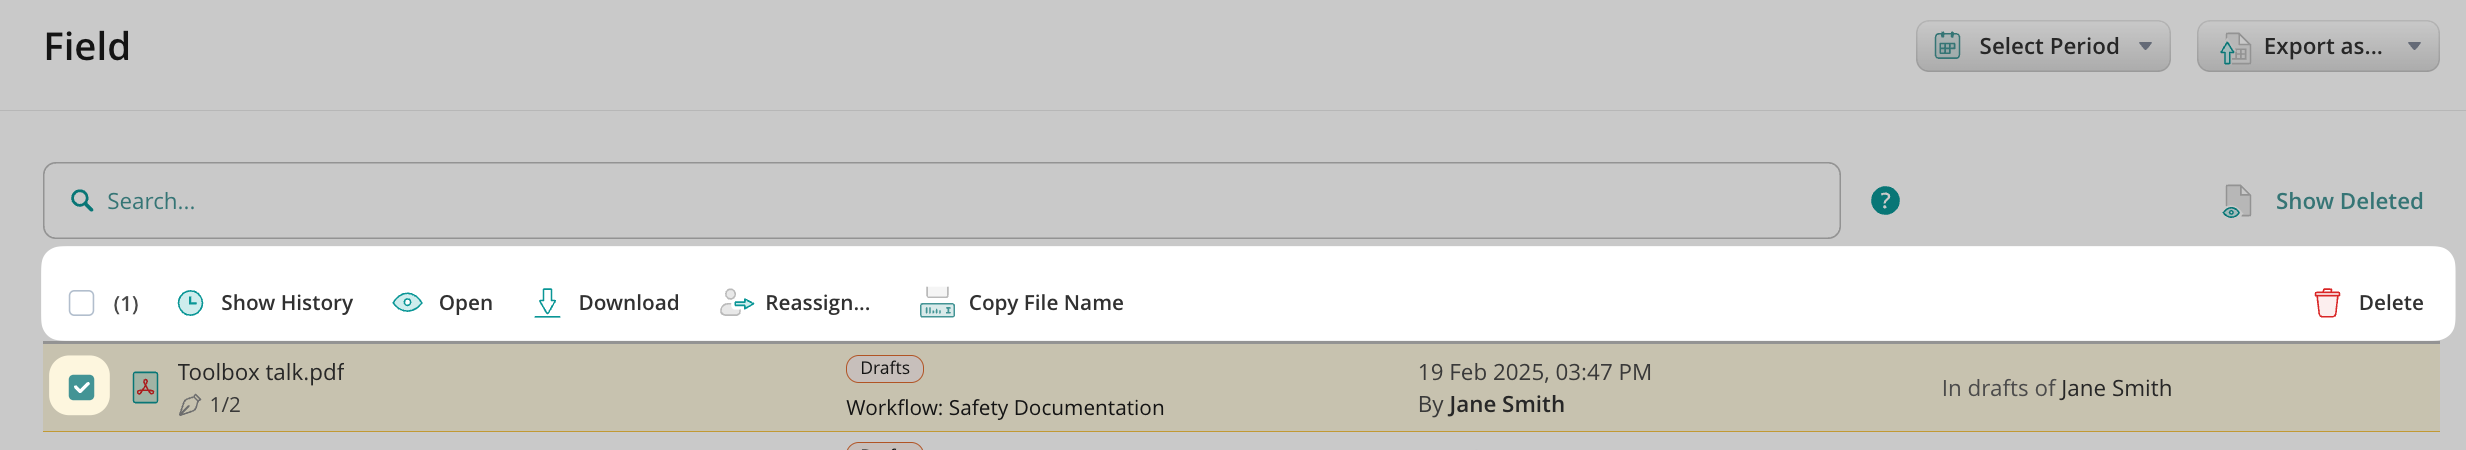Click the Show History clock icon
The width and height of the screenshot is (2466, 450).
pos(190,303)
